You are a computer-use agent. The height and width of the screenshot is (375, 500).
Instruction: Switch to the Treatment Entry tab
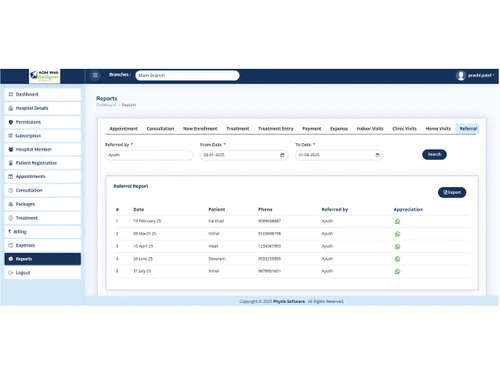tap(276, 129)
